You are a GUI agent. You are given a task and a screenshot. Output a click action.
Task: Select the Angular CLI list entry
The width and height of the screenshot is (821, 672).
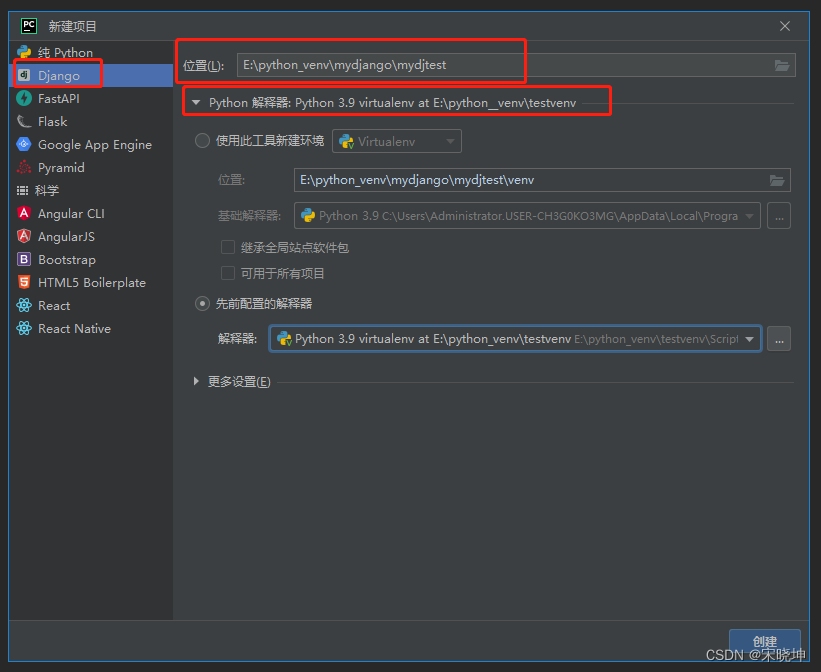point(91,214)
